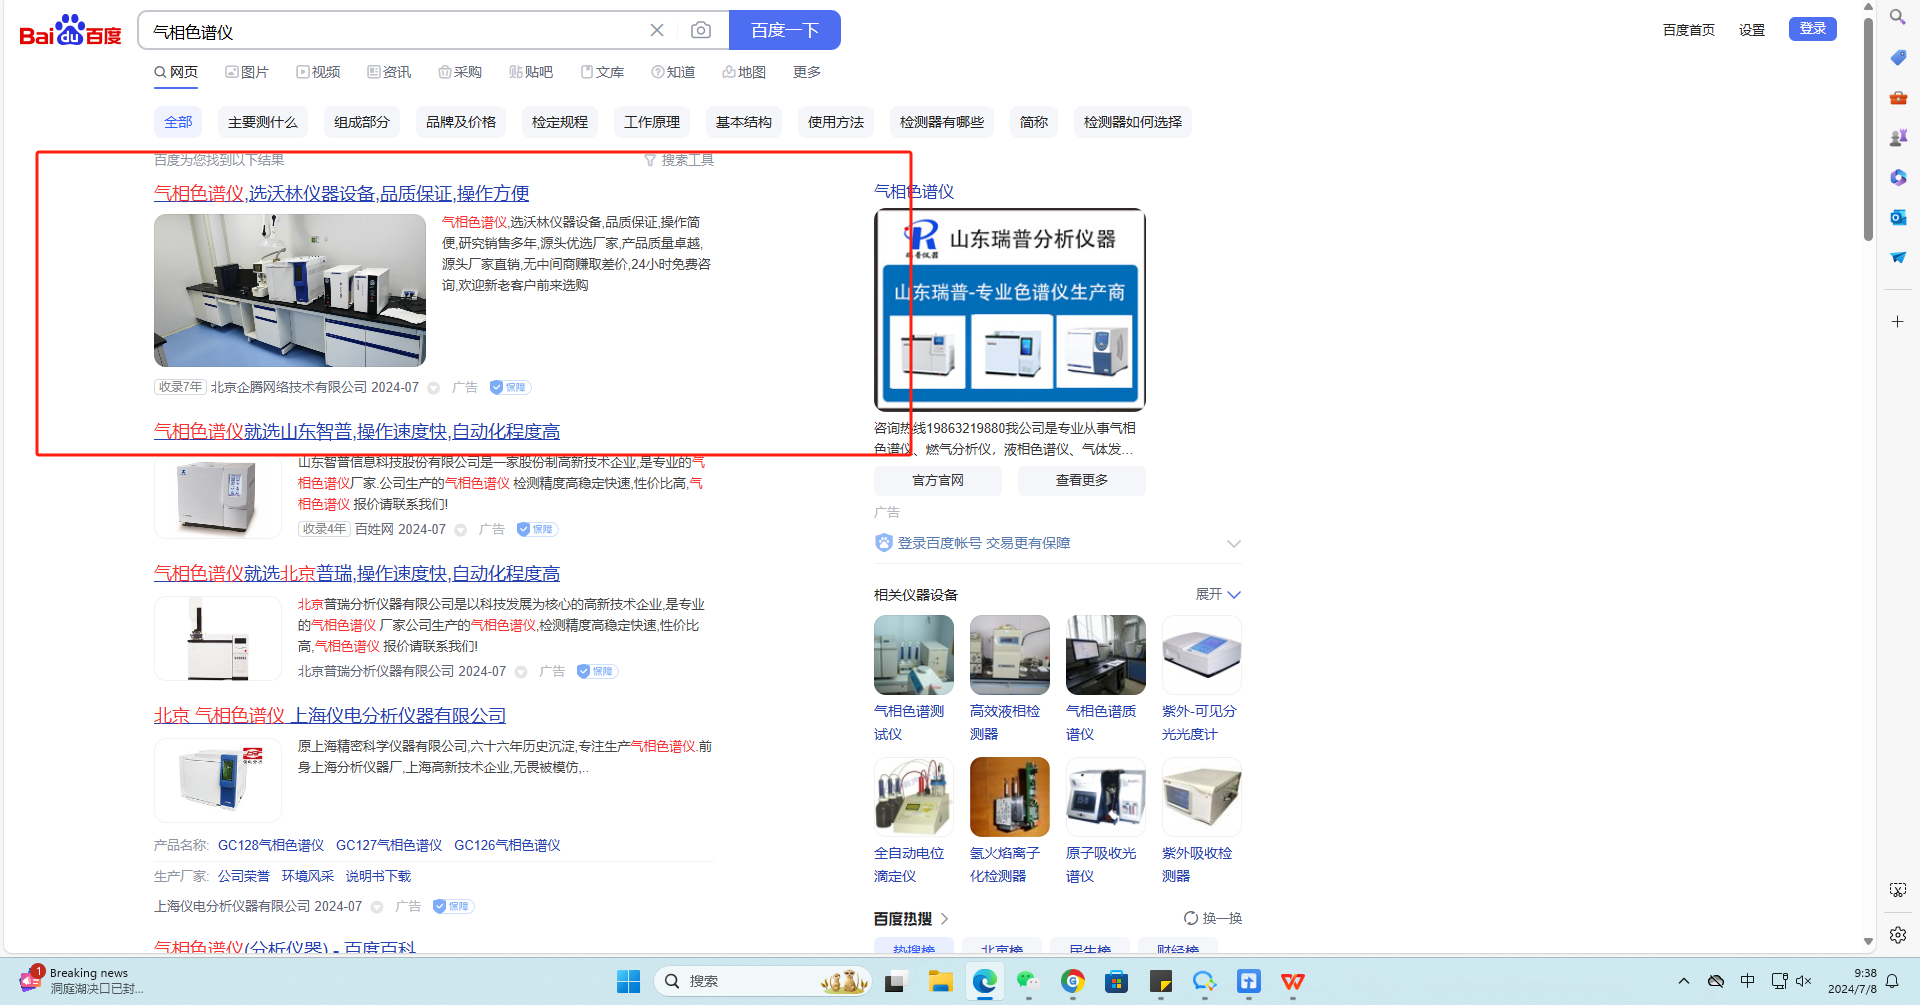Viewport: 1920px width, 1005px height.
Task: Expand the 登录百度帐号 notice chevron
Action: [1234, 543]
